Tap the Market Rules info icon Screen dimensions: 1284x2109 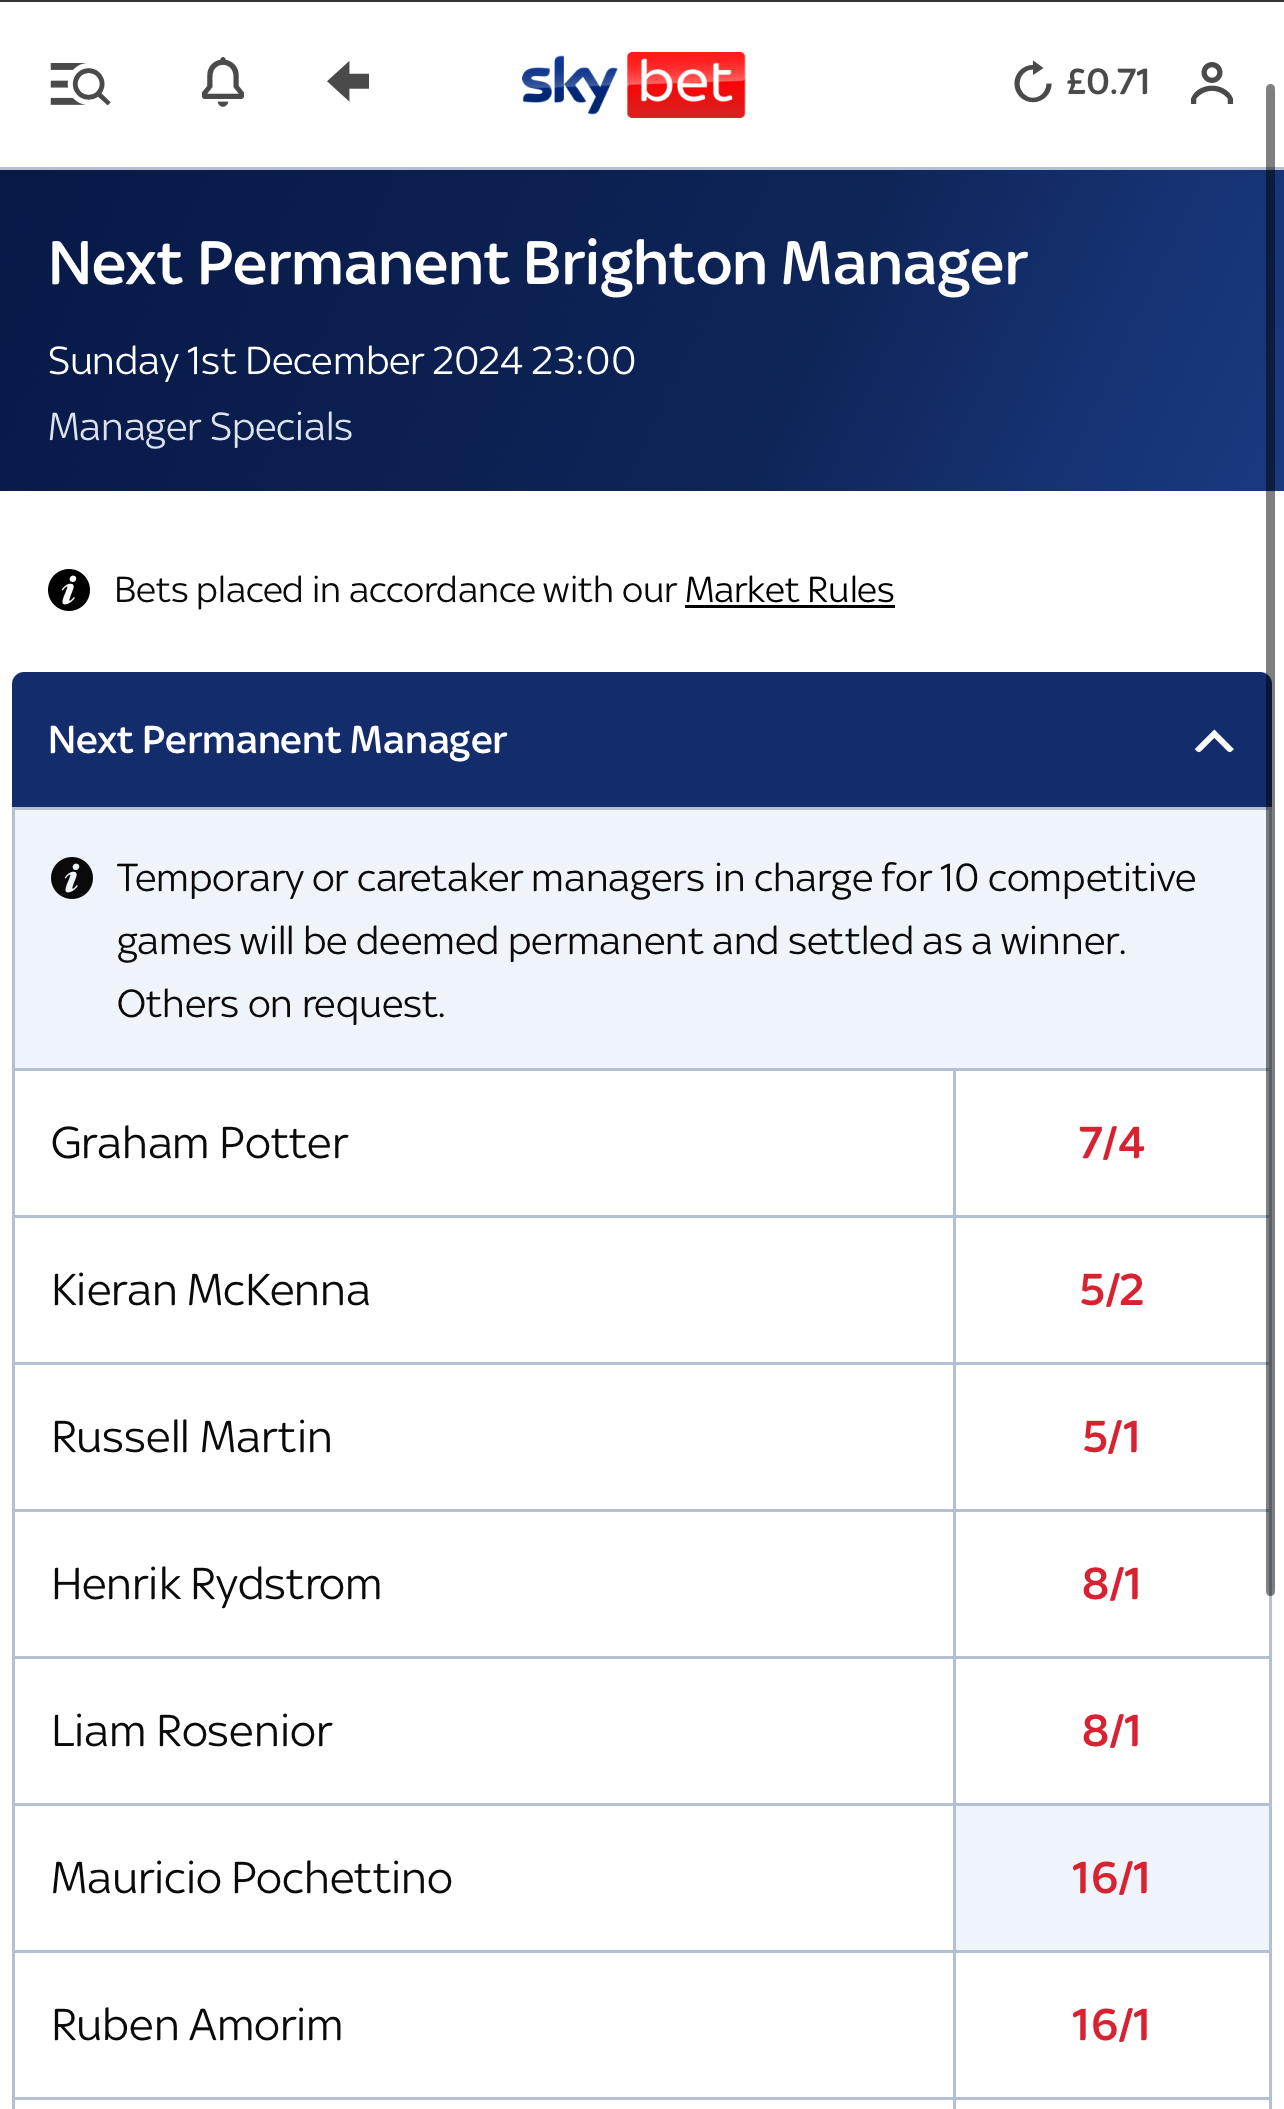coord(69,590)
